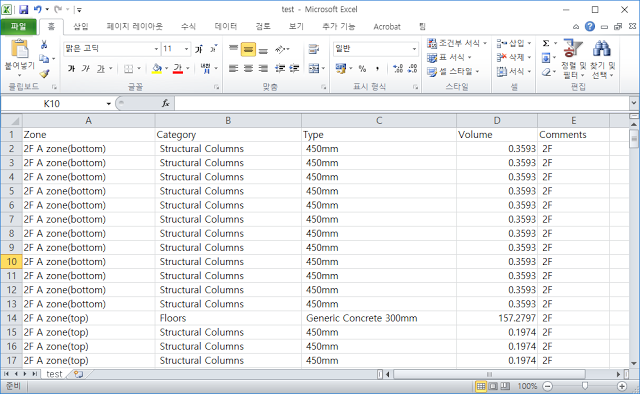Toggle align text left button
The image size is (640, 394).
(233, 68)
